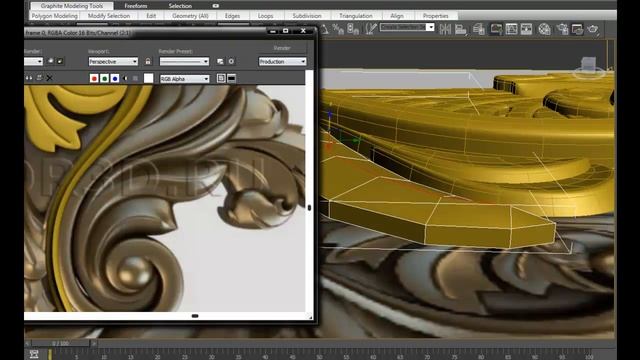This screenshot has height=360, width=640.
Task: Open the Material Editor icon
Action: (544, 29)
